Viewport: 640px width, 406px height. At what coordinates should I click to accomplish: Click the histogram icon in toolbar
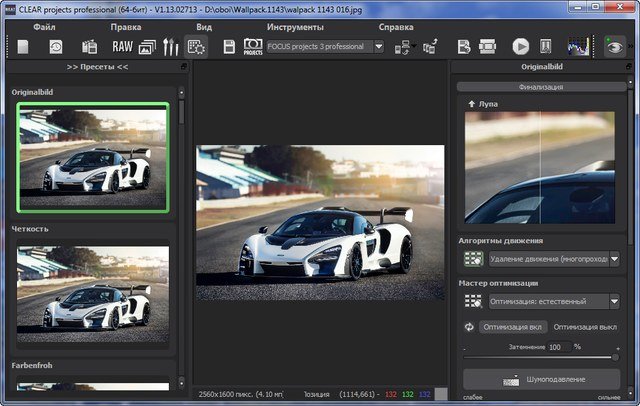tap(578, 46)
